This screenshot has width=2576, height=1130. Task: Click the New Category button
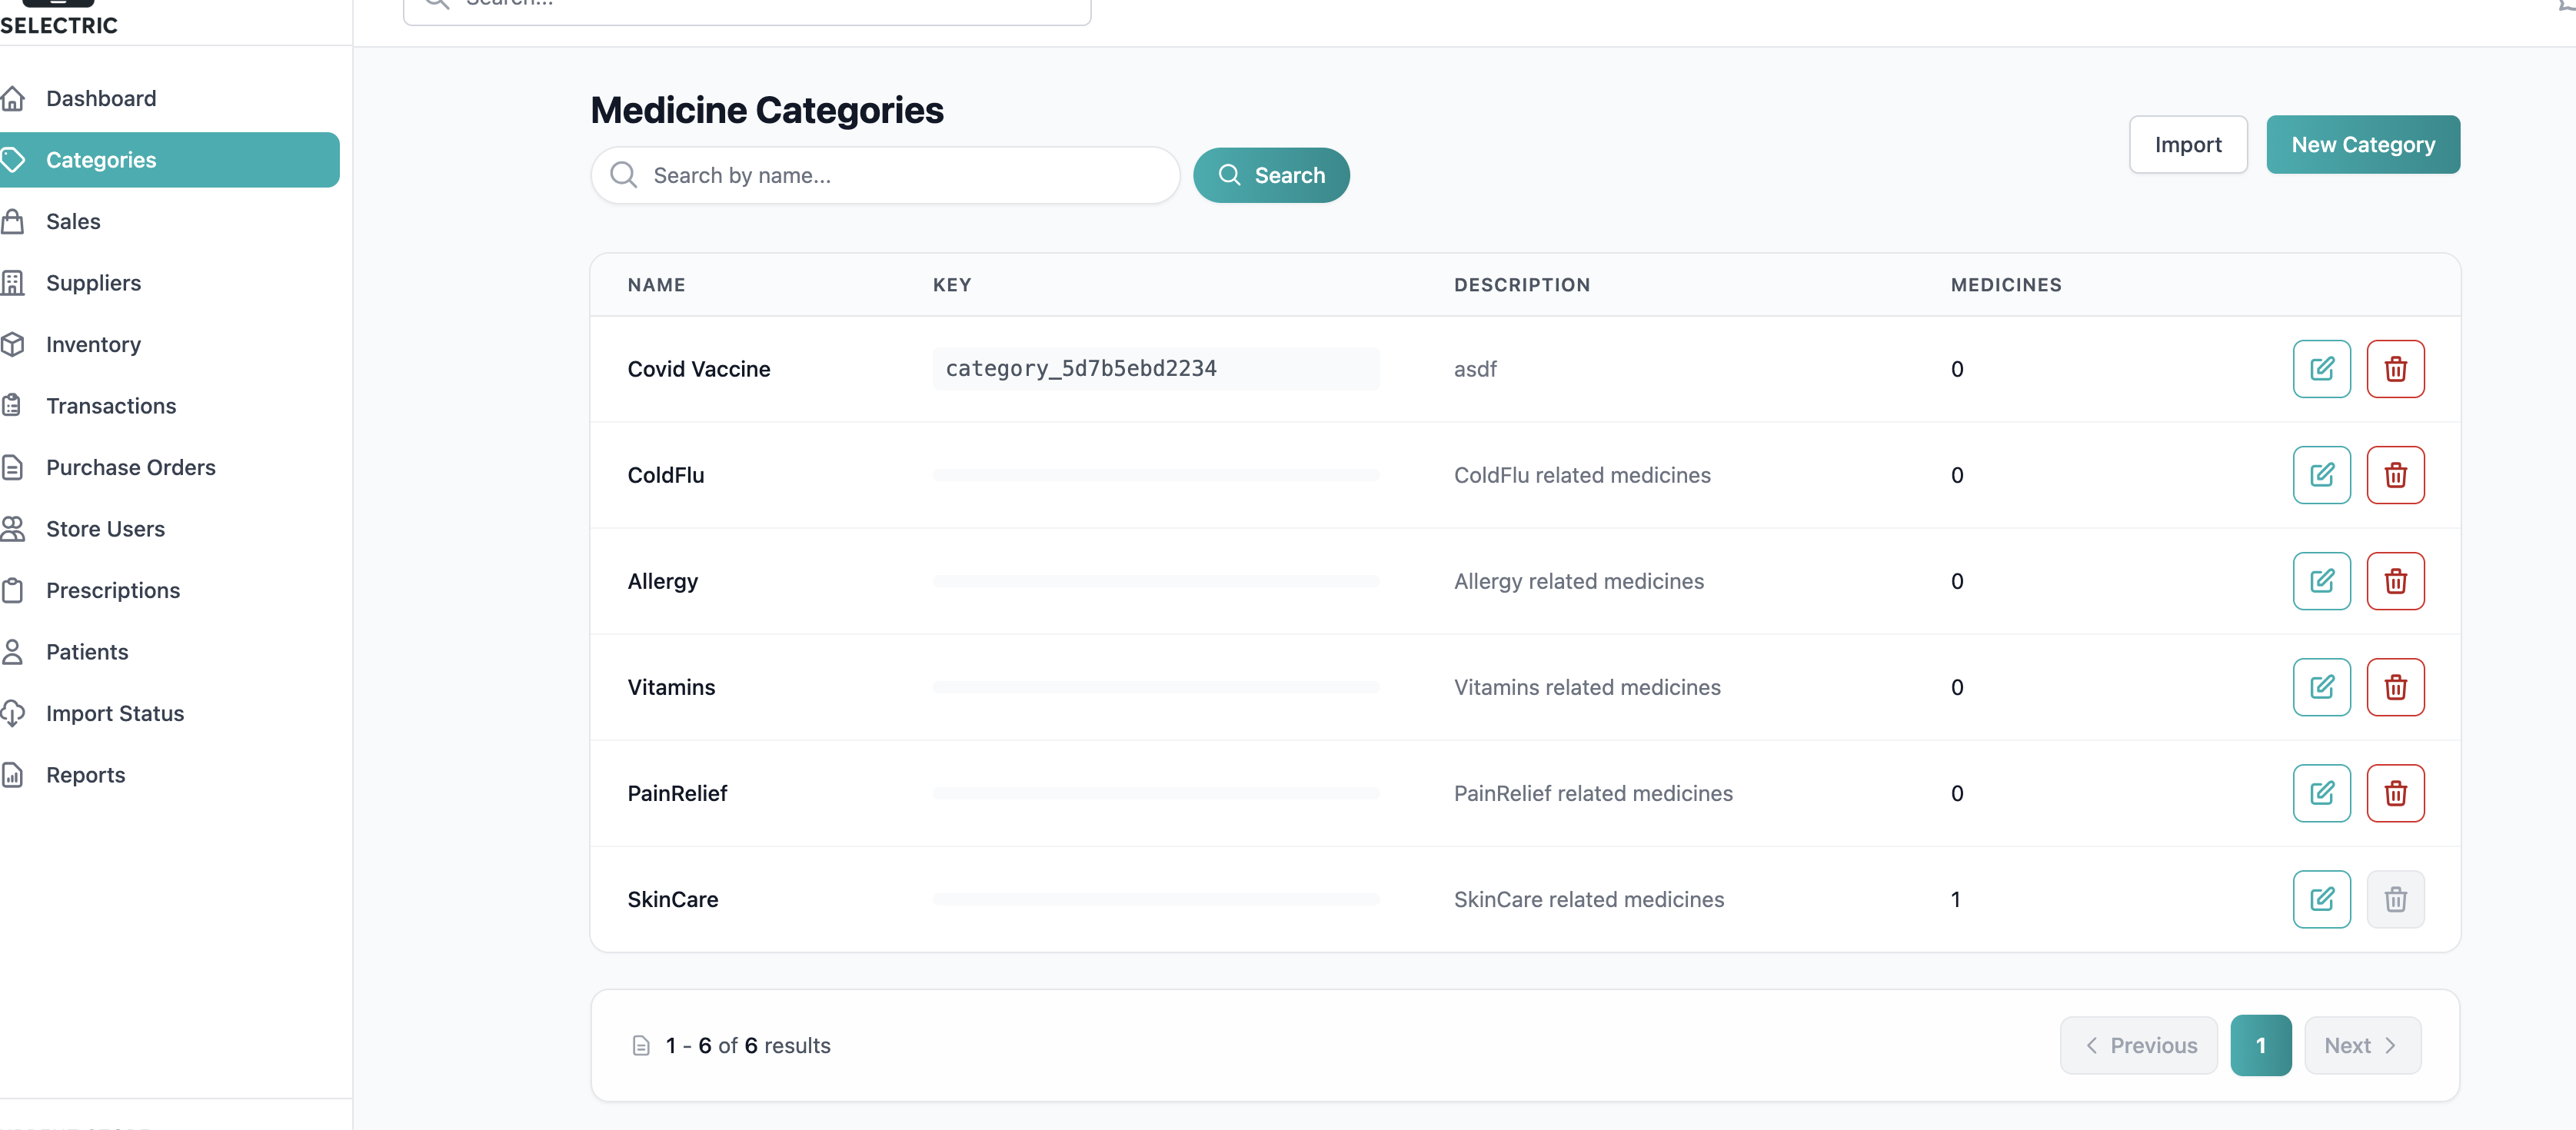2362,144
